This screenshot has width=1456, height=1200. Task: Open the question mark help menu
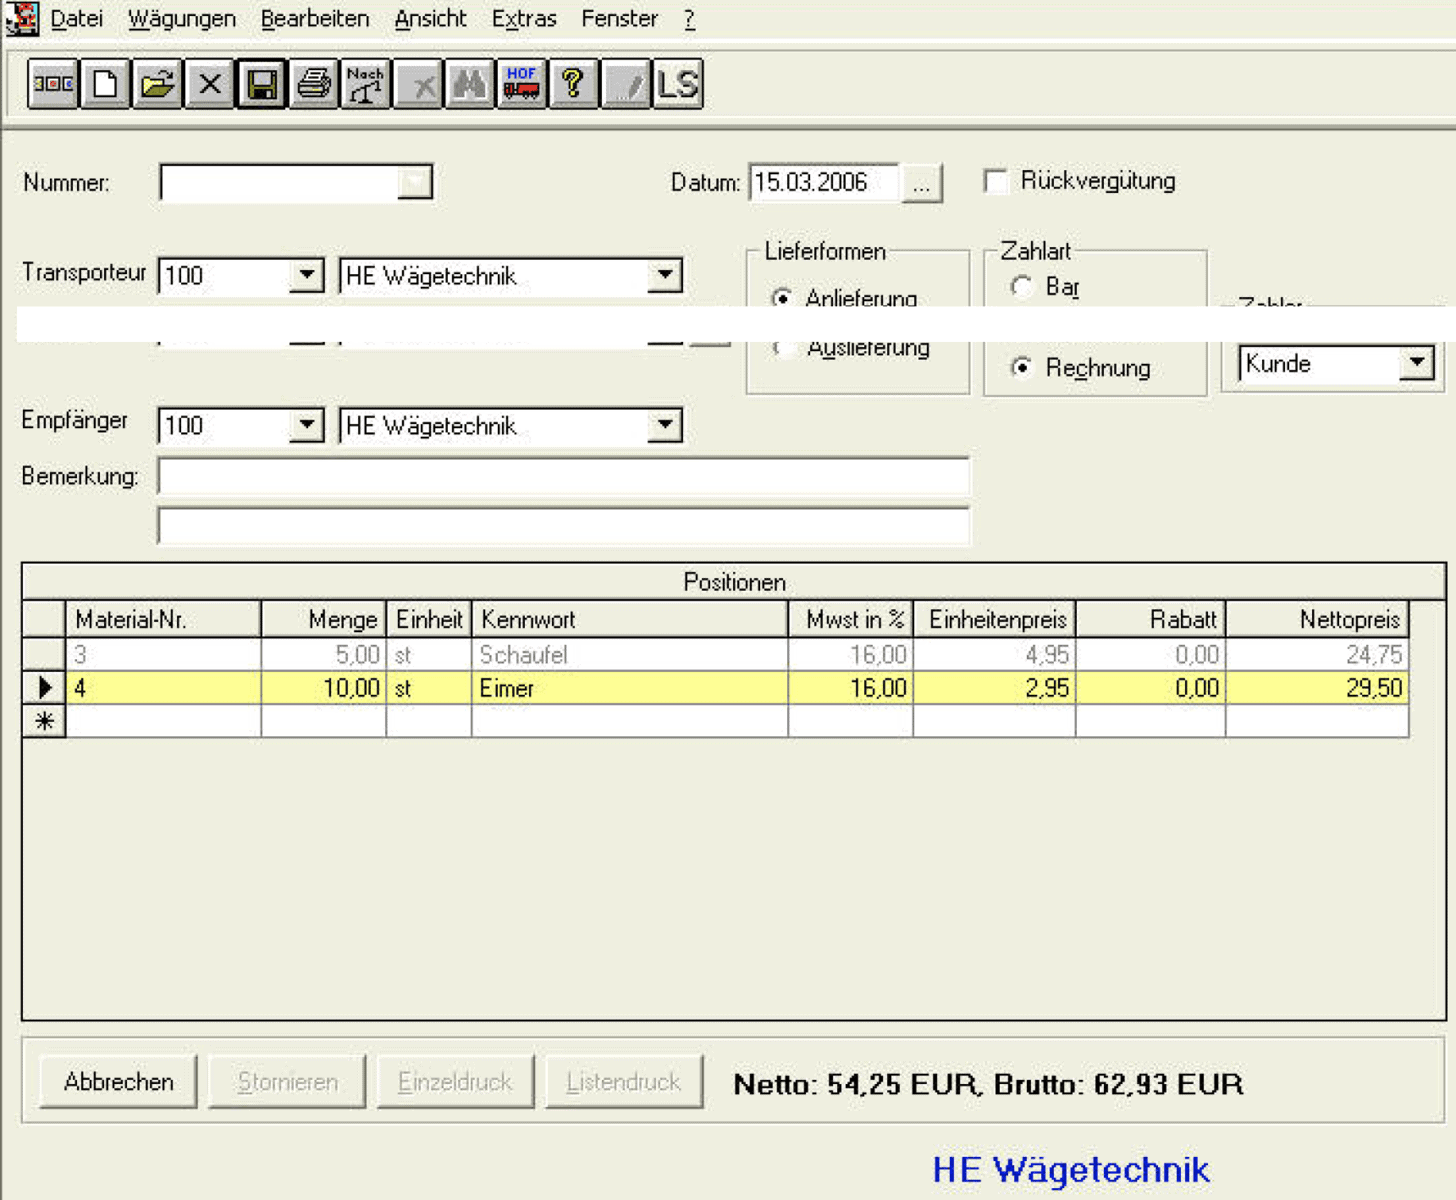[x=689, y=18]
